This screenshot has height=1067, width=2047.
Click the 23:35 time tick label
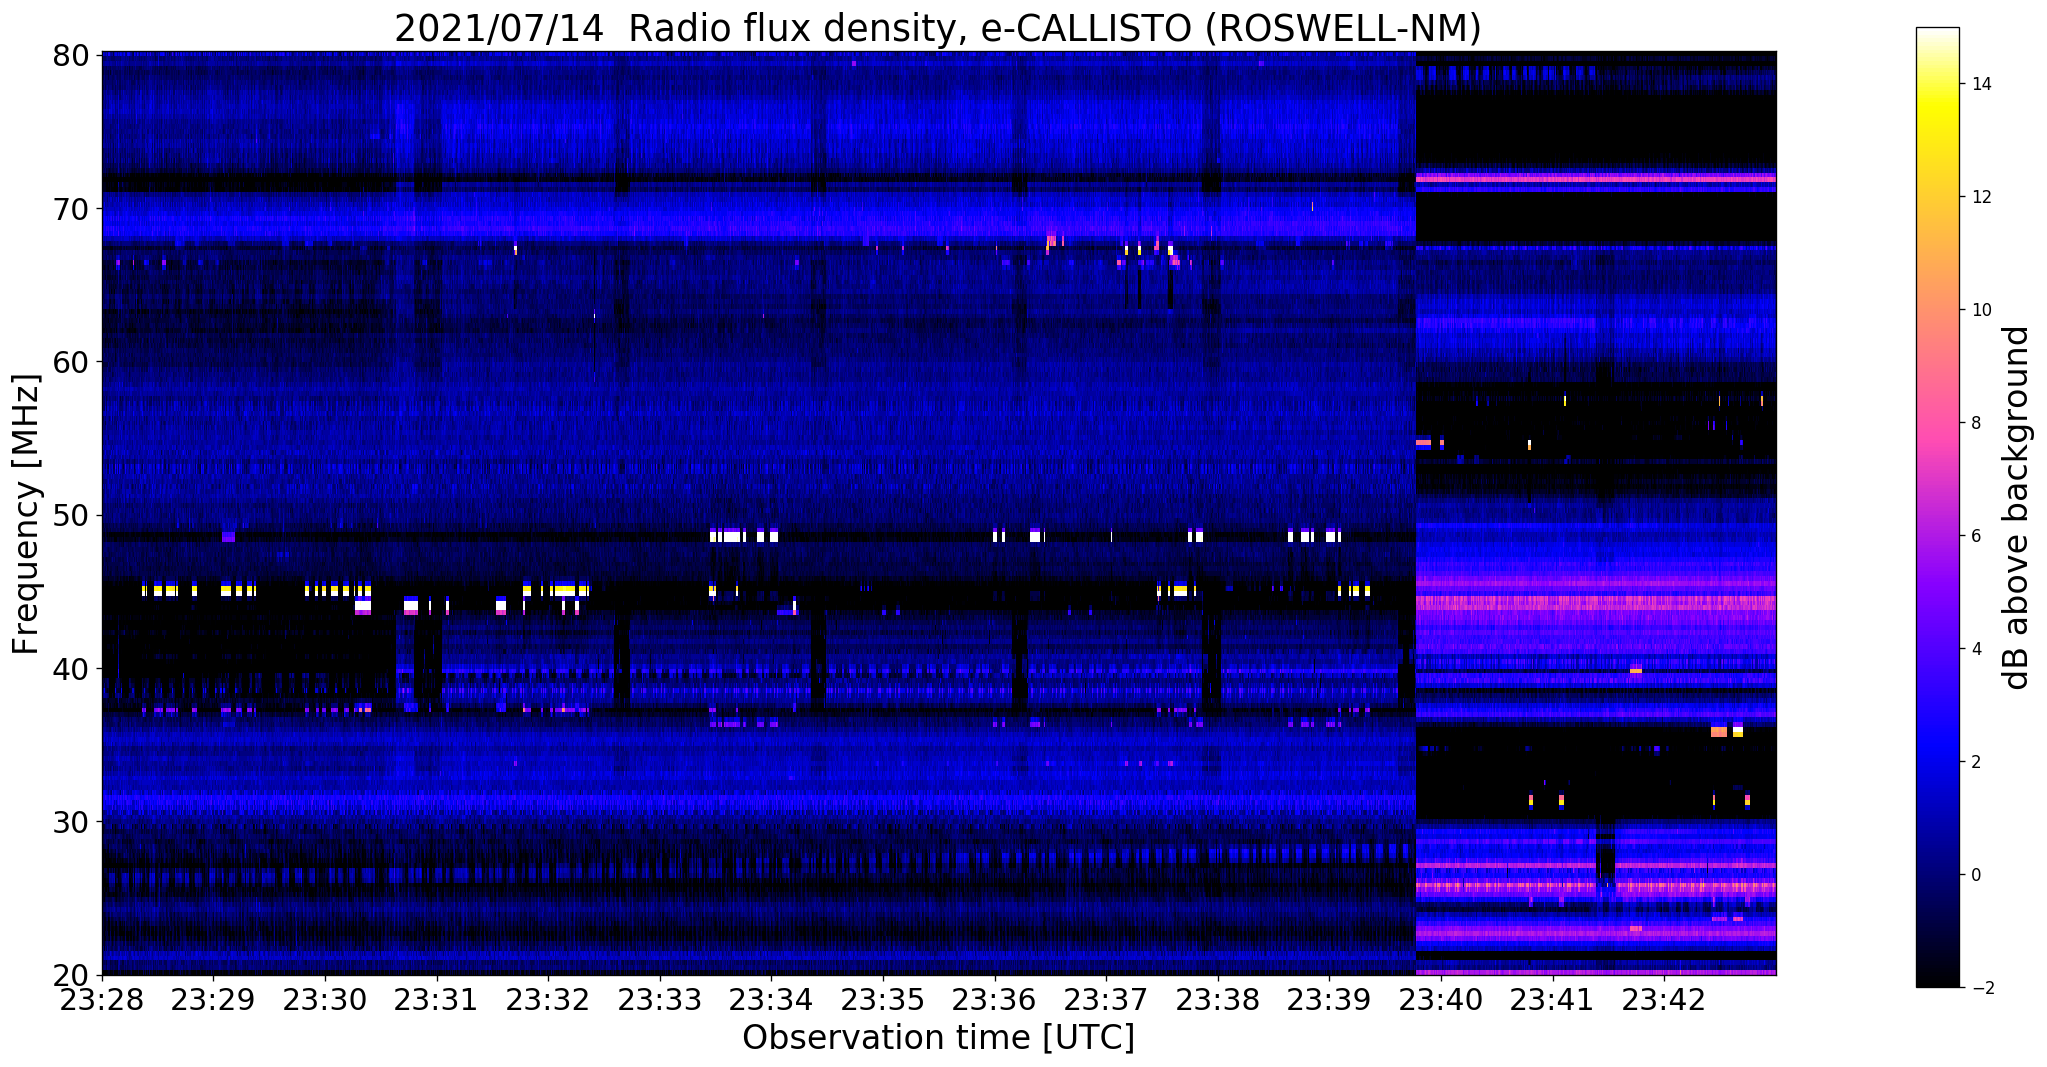(x=883, y=1000)
